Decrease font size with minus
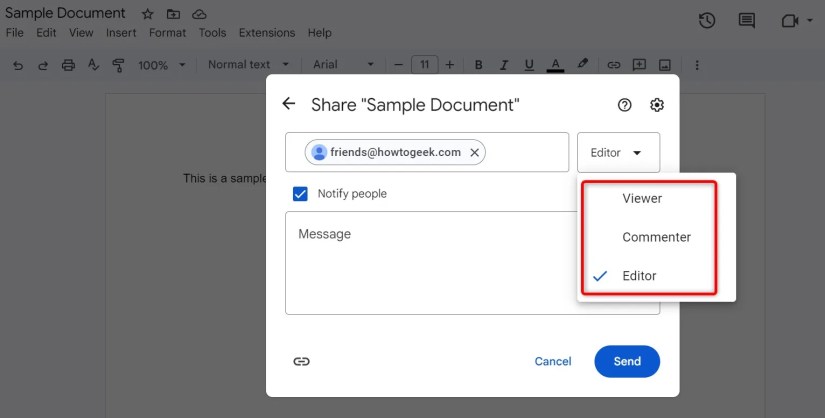The image size is (825, 418). tap(398, 65)
